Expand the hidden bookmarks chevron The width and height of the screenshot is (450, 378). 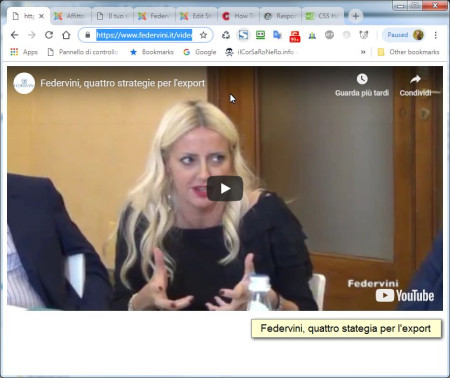tap(363, 52)
